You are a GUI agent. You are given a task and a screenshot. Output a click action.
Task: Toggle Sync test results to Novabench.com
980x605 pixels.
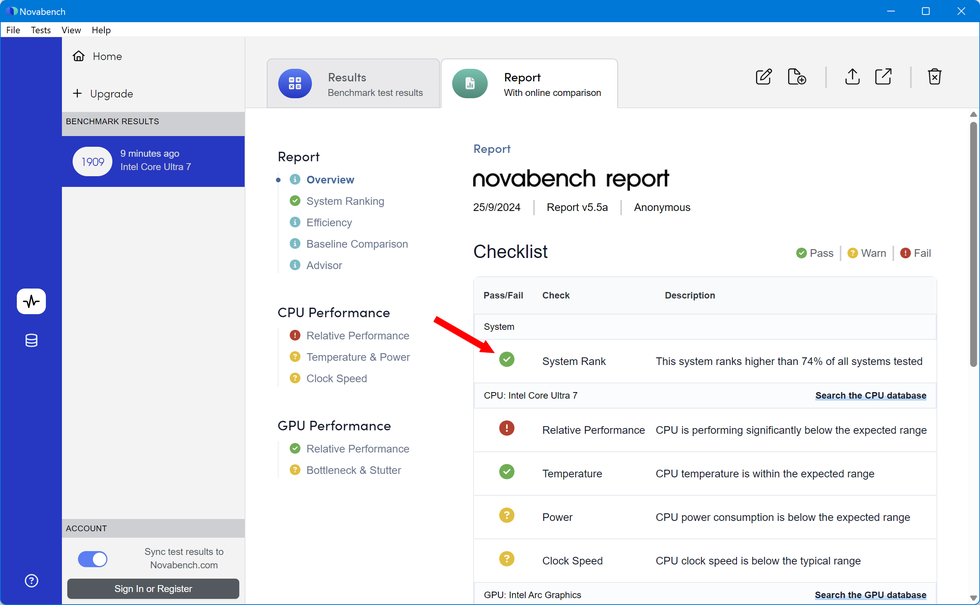(93, 559)
